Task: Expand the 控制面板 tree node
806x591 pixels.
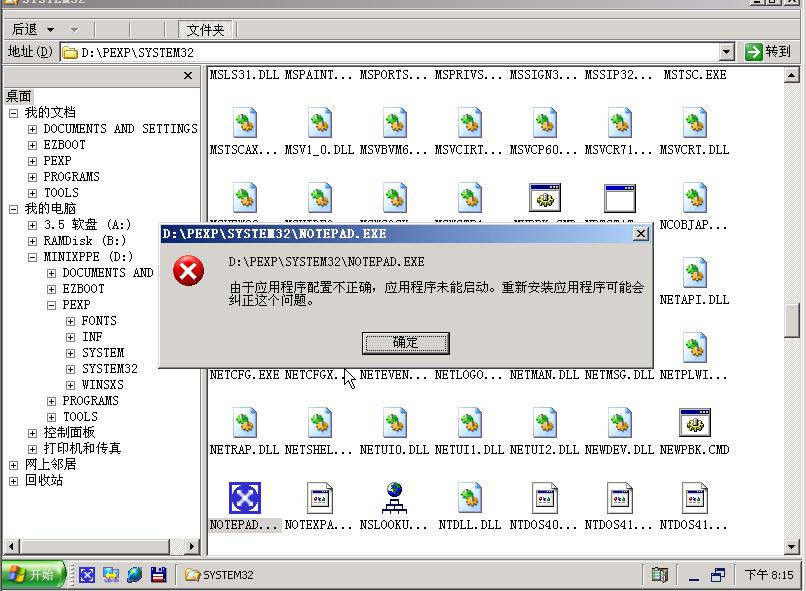Action: (x=32, y=433)
